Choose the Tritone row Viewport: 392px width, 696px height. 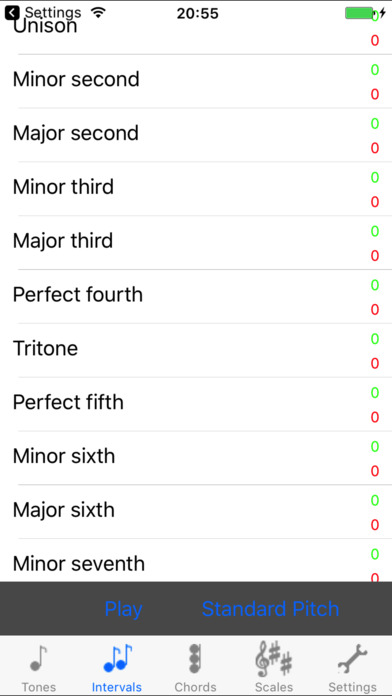pyautogui.click(x=196, y=351)
